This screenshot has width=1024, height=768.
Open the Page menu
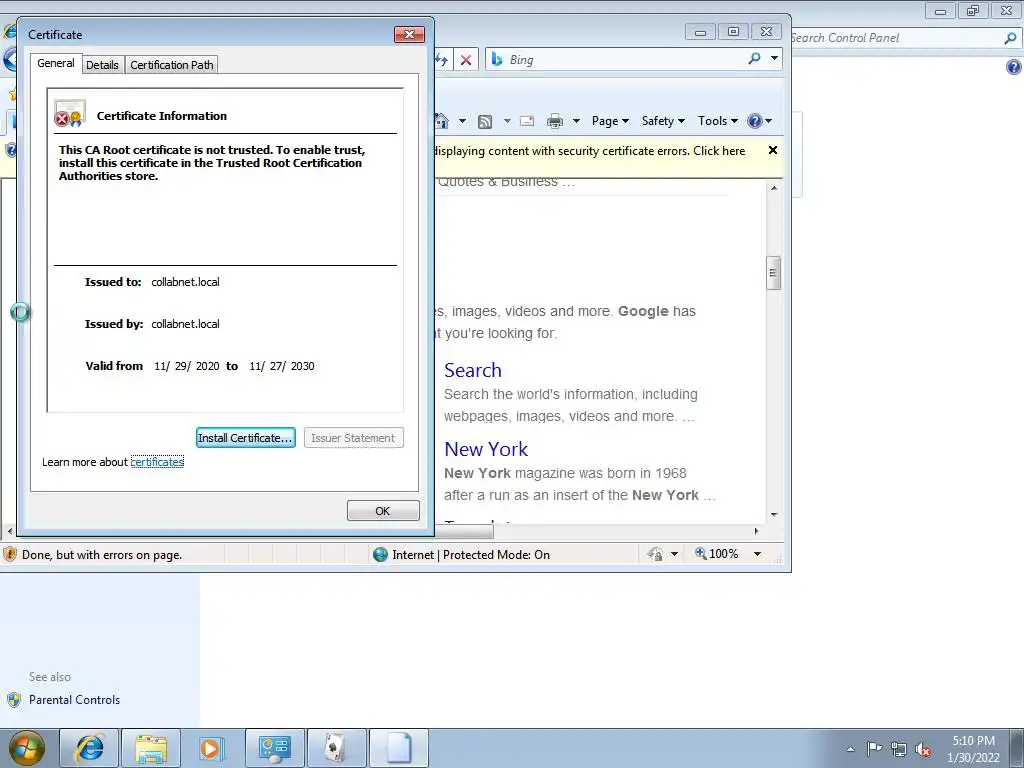pos(610,121)
